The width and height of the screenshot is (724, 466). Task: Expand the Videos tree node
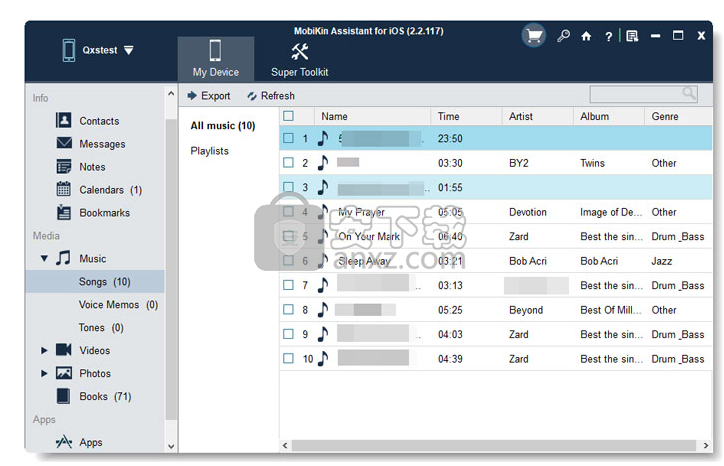(x=44, y=350)
